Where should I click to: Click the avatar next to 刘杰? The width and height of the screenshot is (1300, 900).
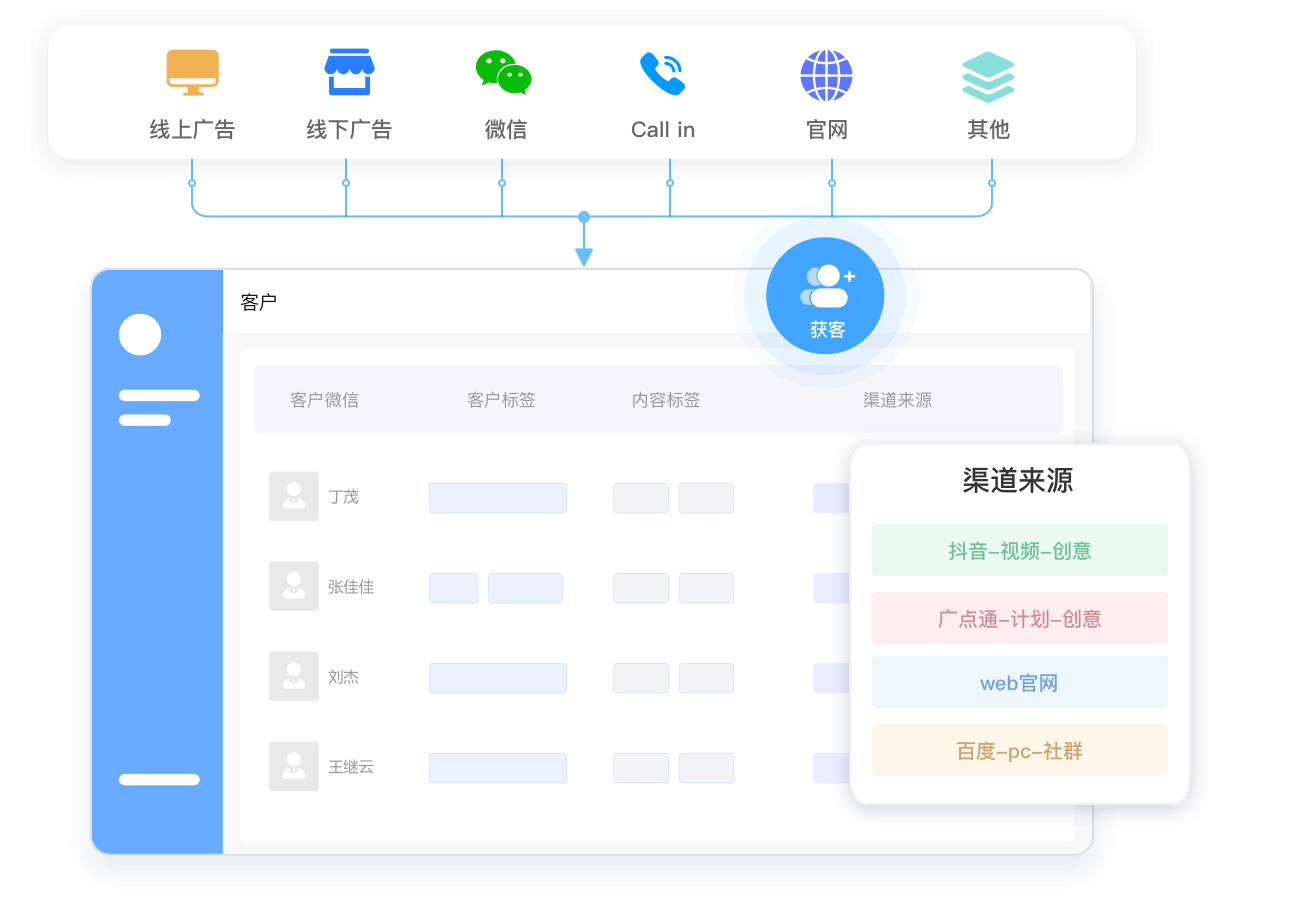294,676
